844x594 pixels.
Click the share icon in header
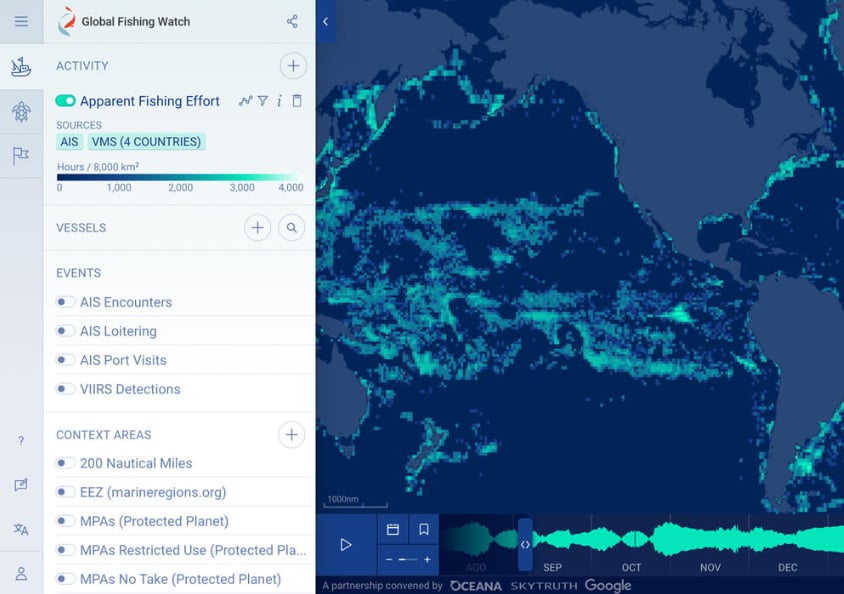coord(292,21)
